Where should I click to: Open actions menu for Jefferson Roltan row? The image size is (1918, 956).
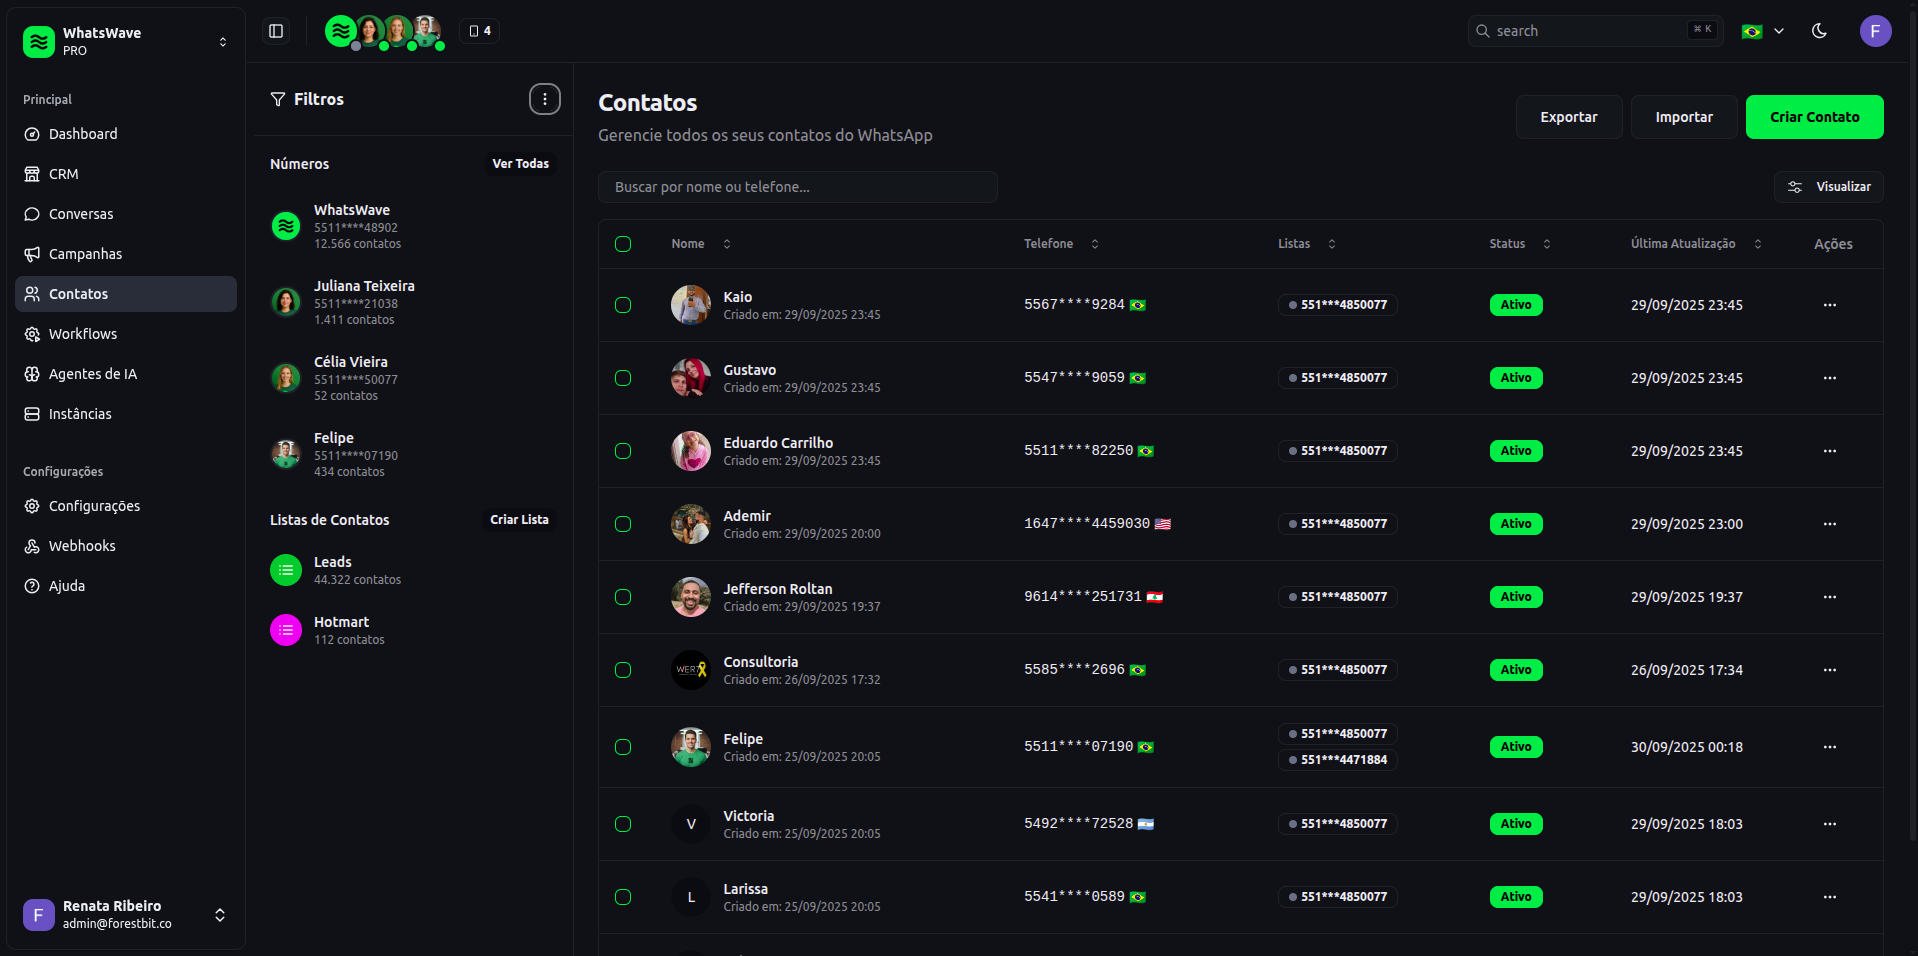1829,597
